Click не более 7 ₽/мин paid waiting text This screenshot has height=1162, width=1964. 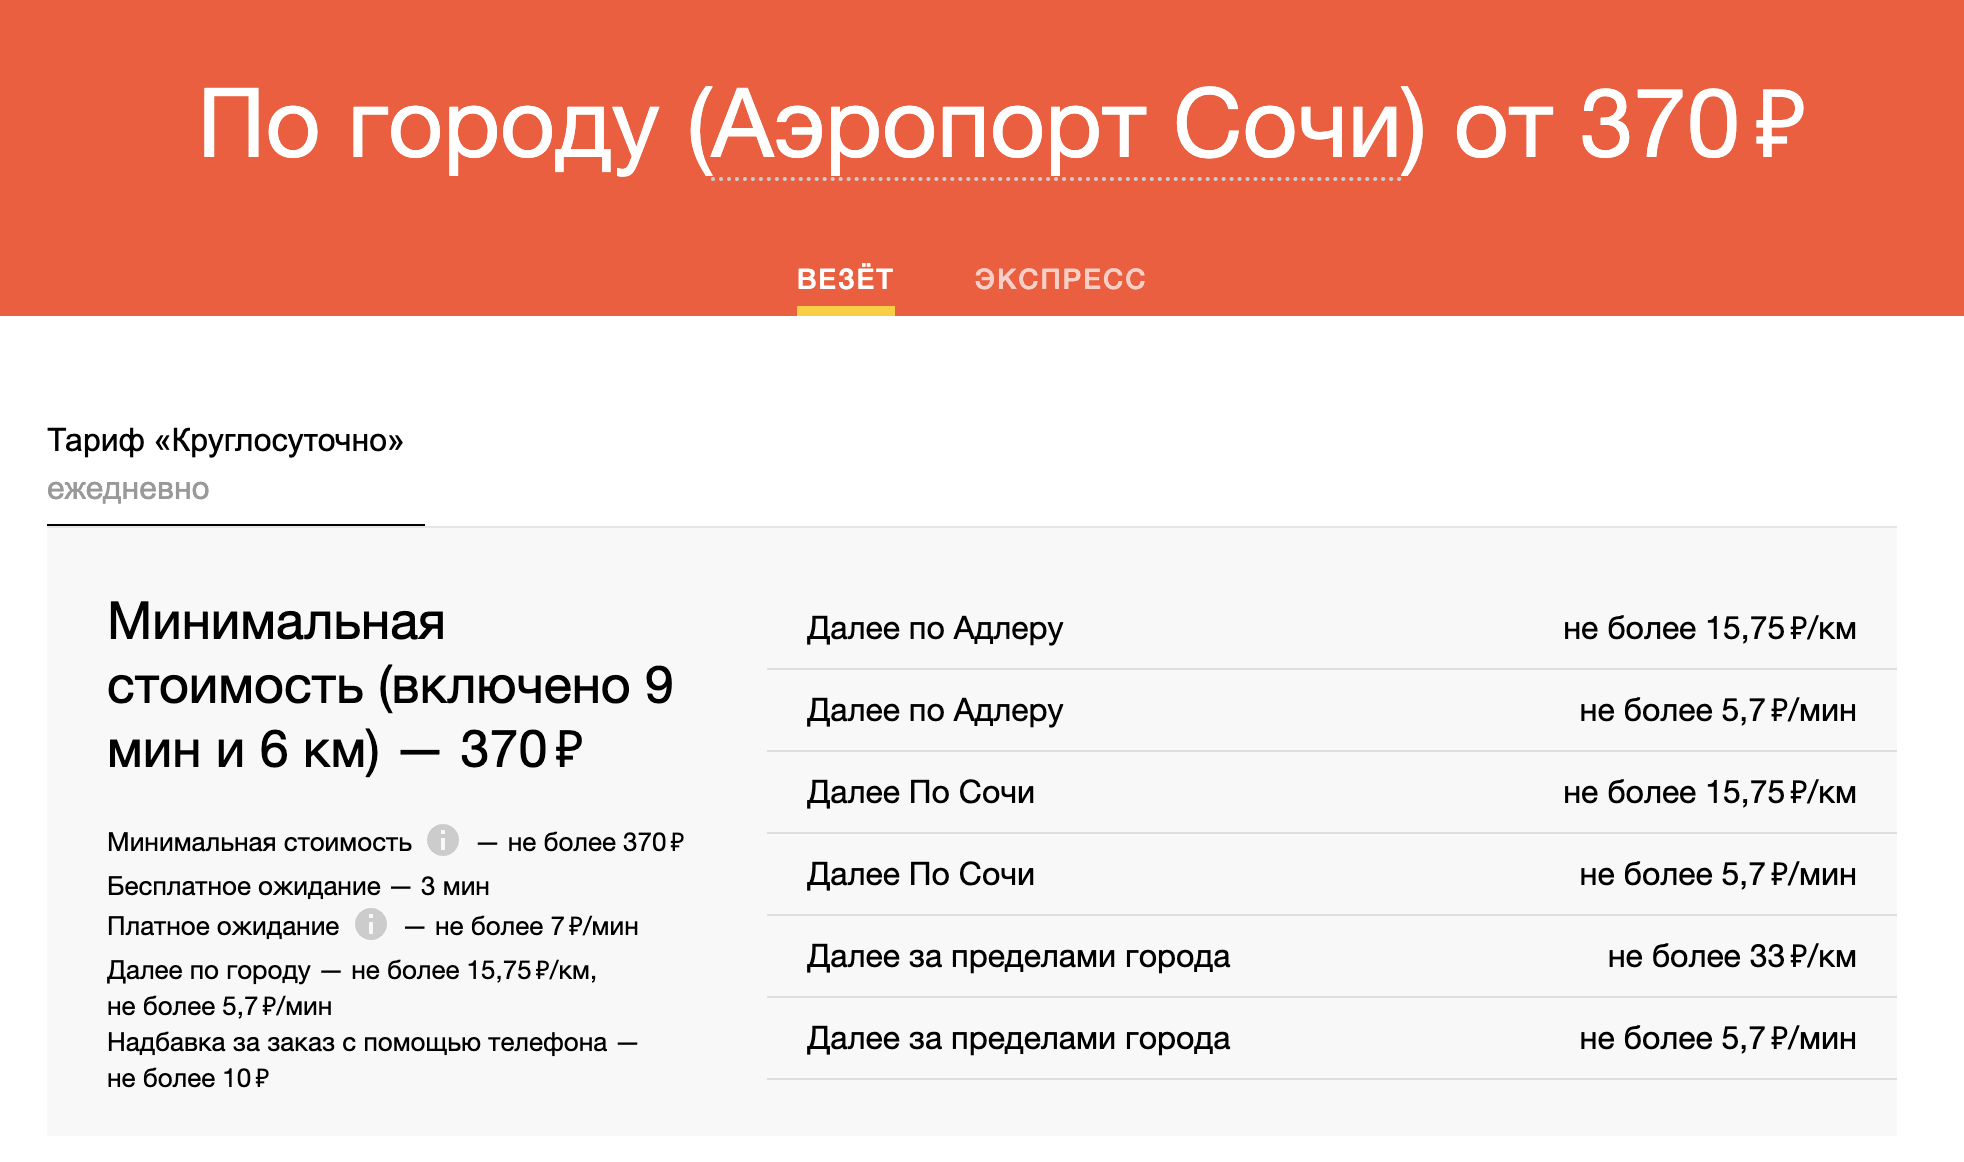point(536,927)
